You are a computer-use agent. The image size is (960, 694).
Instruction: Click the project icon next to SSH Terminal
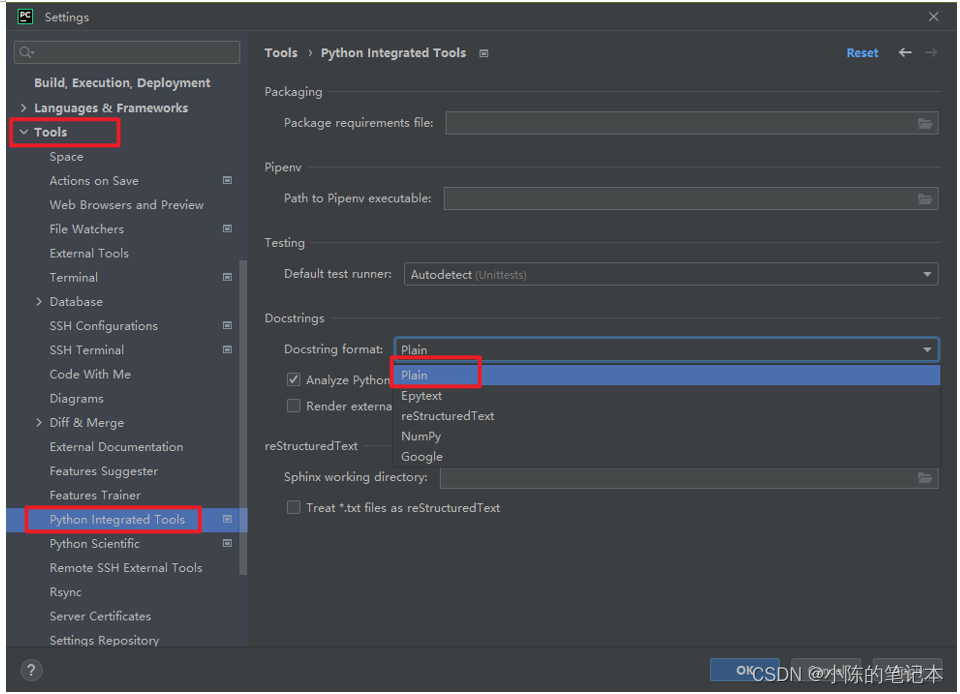pyautogui.click(x=227, y=350)
